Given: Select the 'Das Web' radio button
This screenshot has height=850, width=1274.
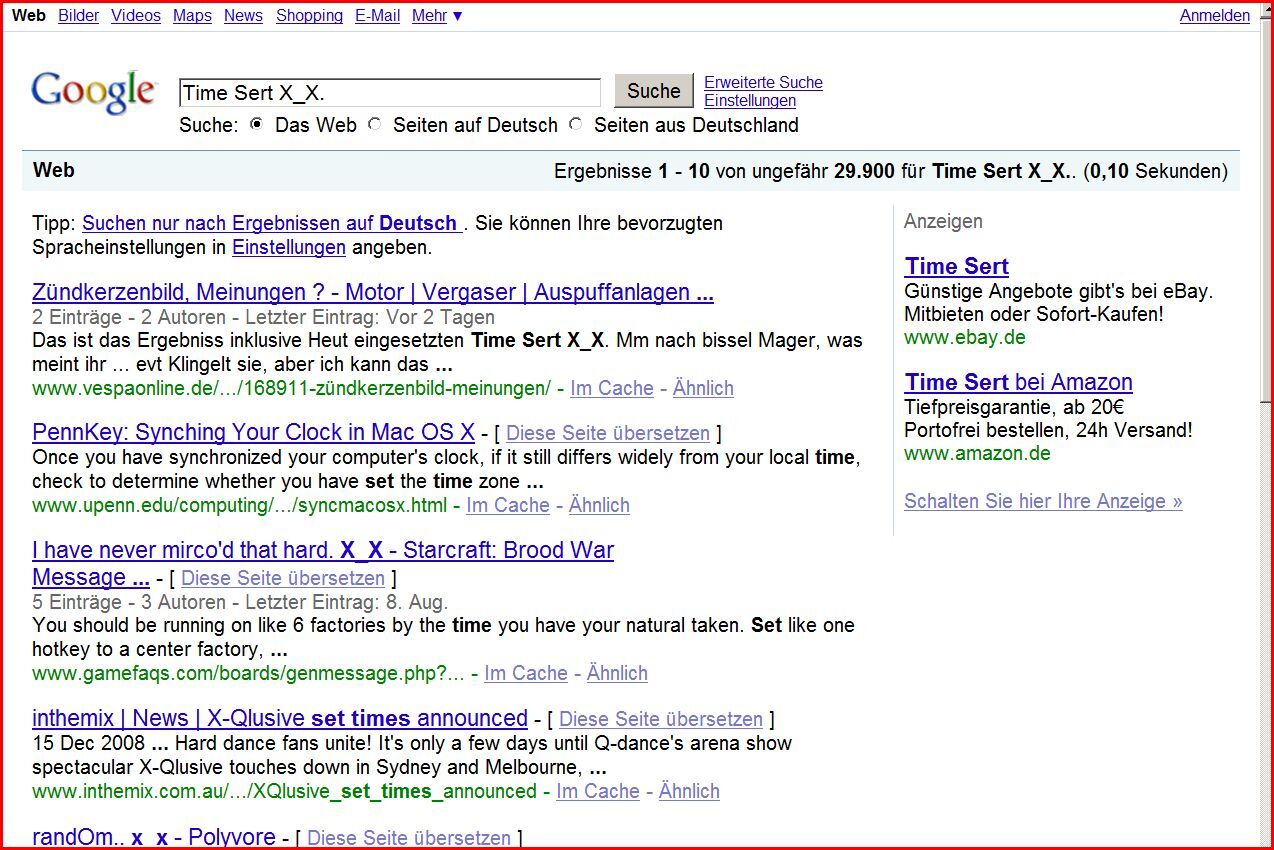Looking at the screenshot, I should [257, 125].
